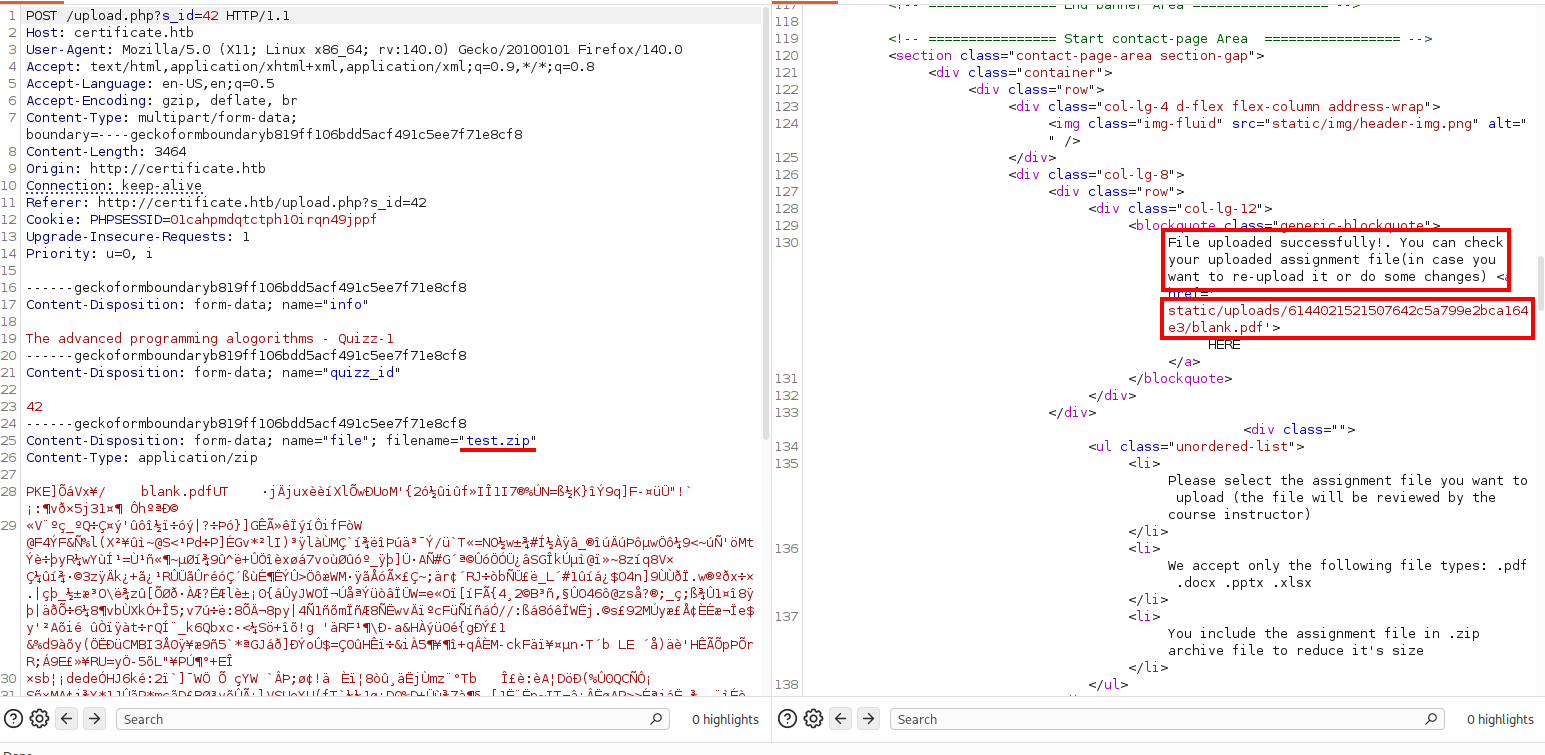Click the User-Agent header line
This screenshot has width=1545, height=755.
[354, 50]
